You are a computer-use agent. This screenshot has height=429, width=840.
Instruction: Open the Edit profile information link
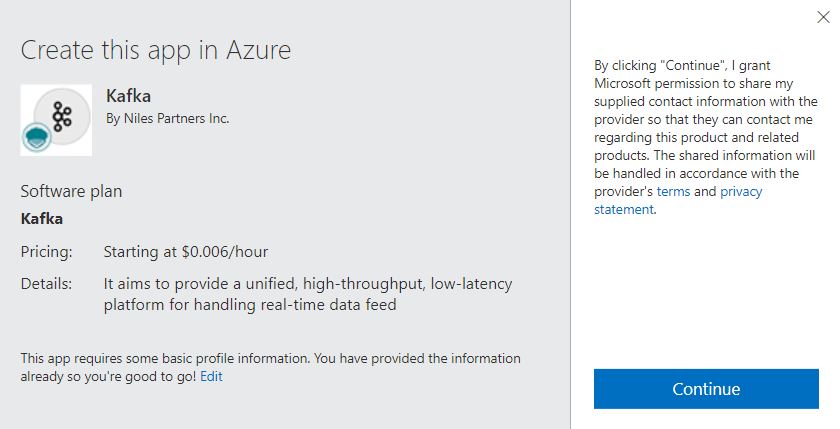(211, 376)
